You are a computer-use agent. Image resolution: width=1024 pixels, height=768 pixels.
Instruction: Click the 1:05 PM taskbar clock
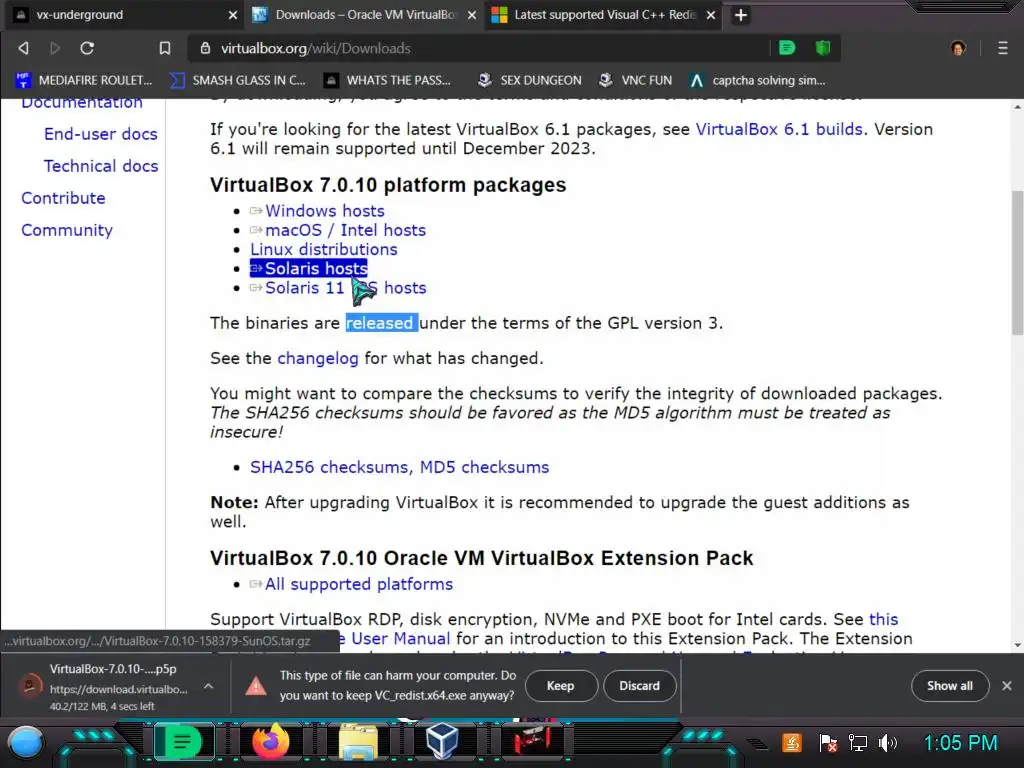[961, 743]
